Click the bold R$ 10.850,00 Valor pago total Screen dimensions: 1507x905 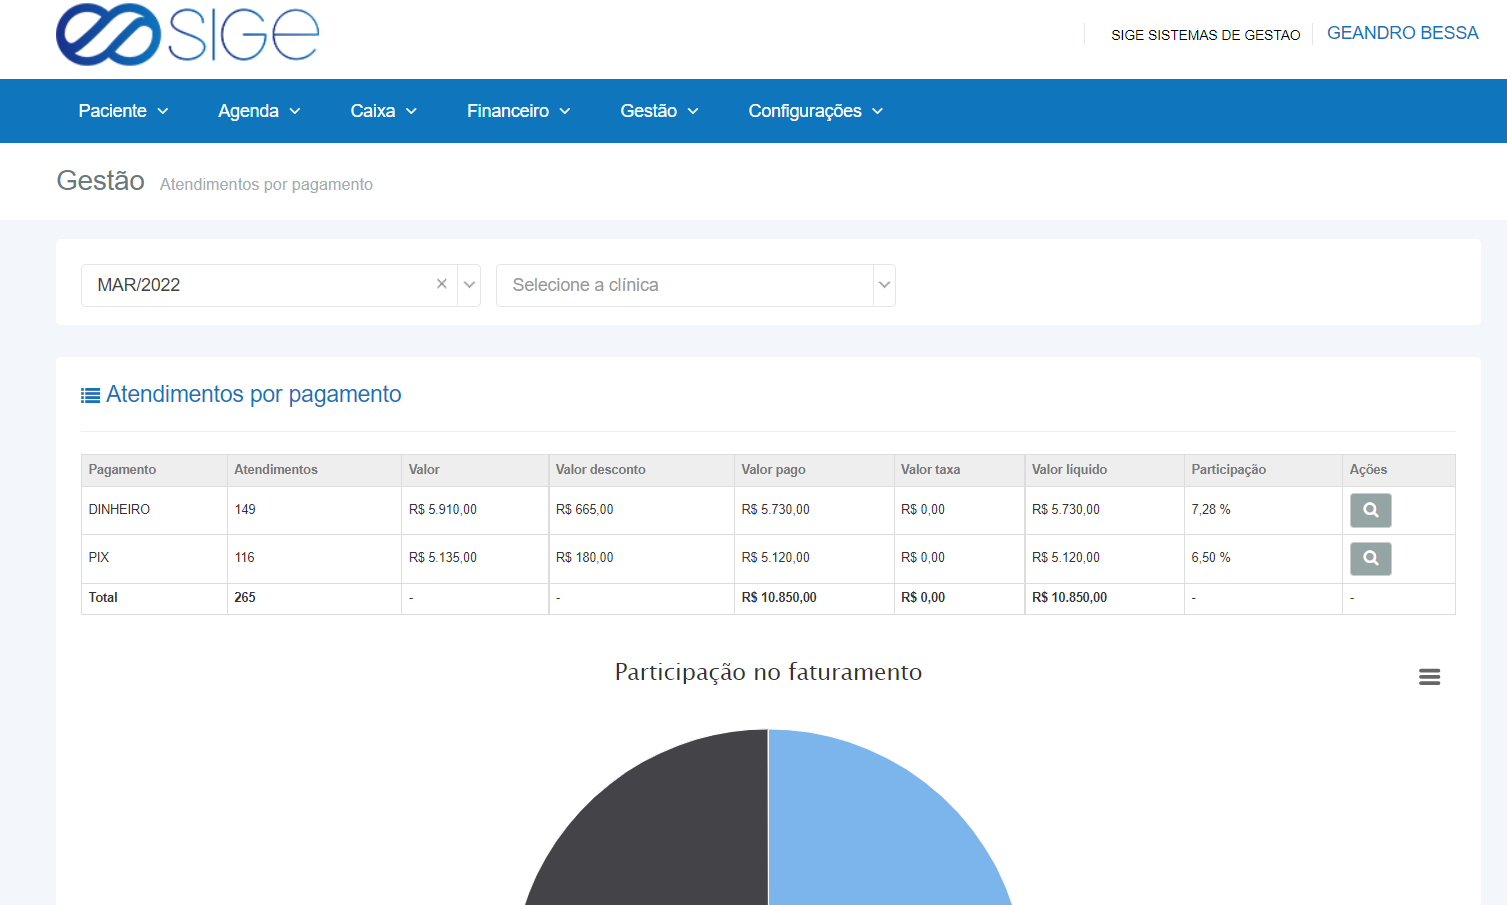[779, 598]
